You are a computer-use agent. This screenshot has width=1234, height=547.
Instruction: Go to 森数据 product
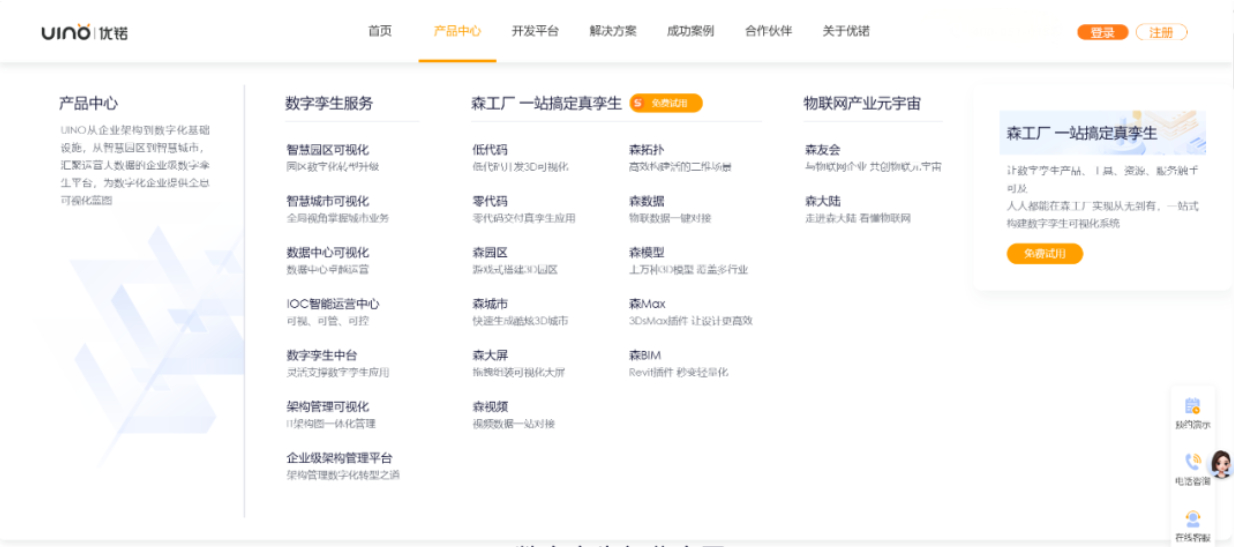(646, 201)
